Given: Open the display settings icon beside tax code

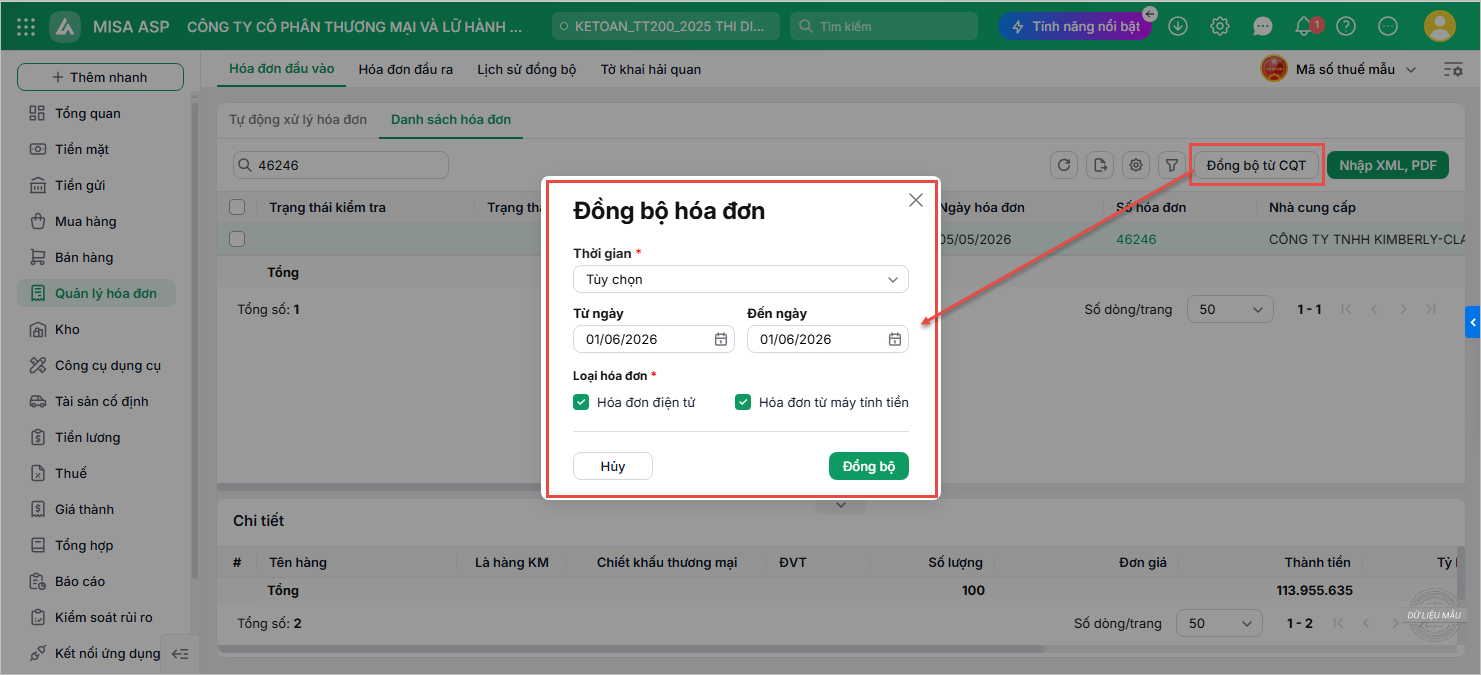Looking at the screenshot, I should [1453, 69].
